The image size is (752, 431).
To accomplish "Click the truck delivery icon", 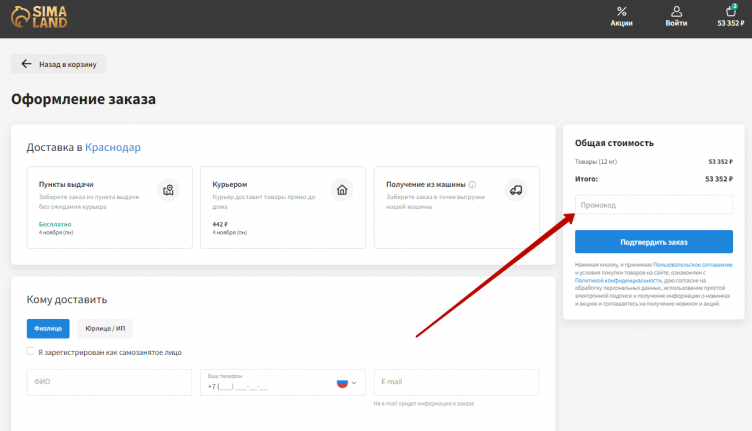I will point(516,189).
